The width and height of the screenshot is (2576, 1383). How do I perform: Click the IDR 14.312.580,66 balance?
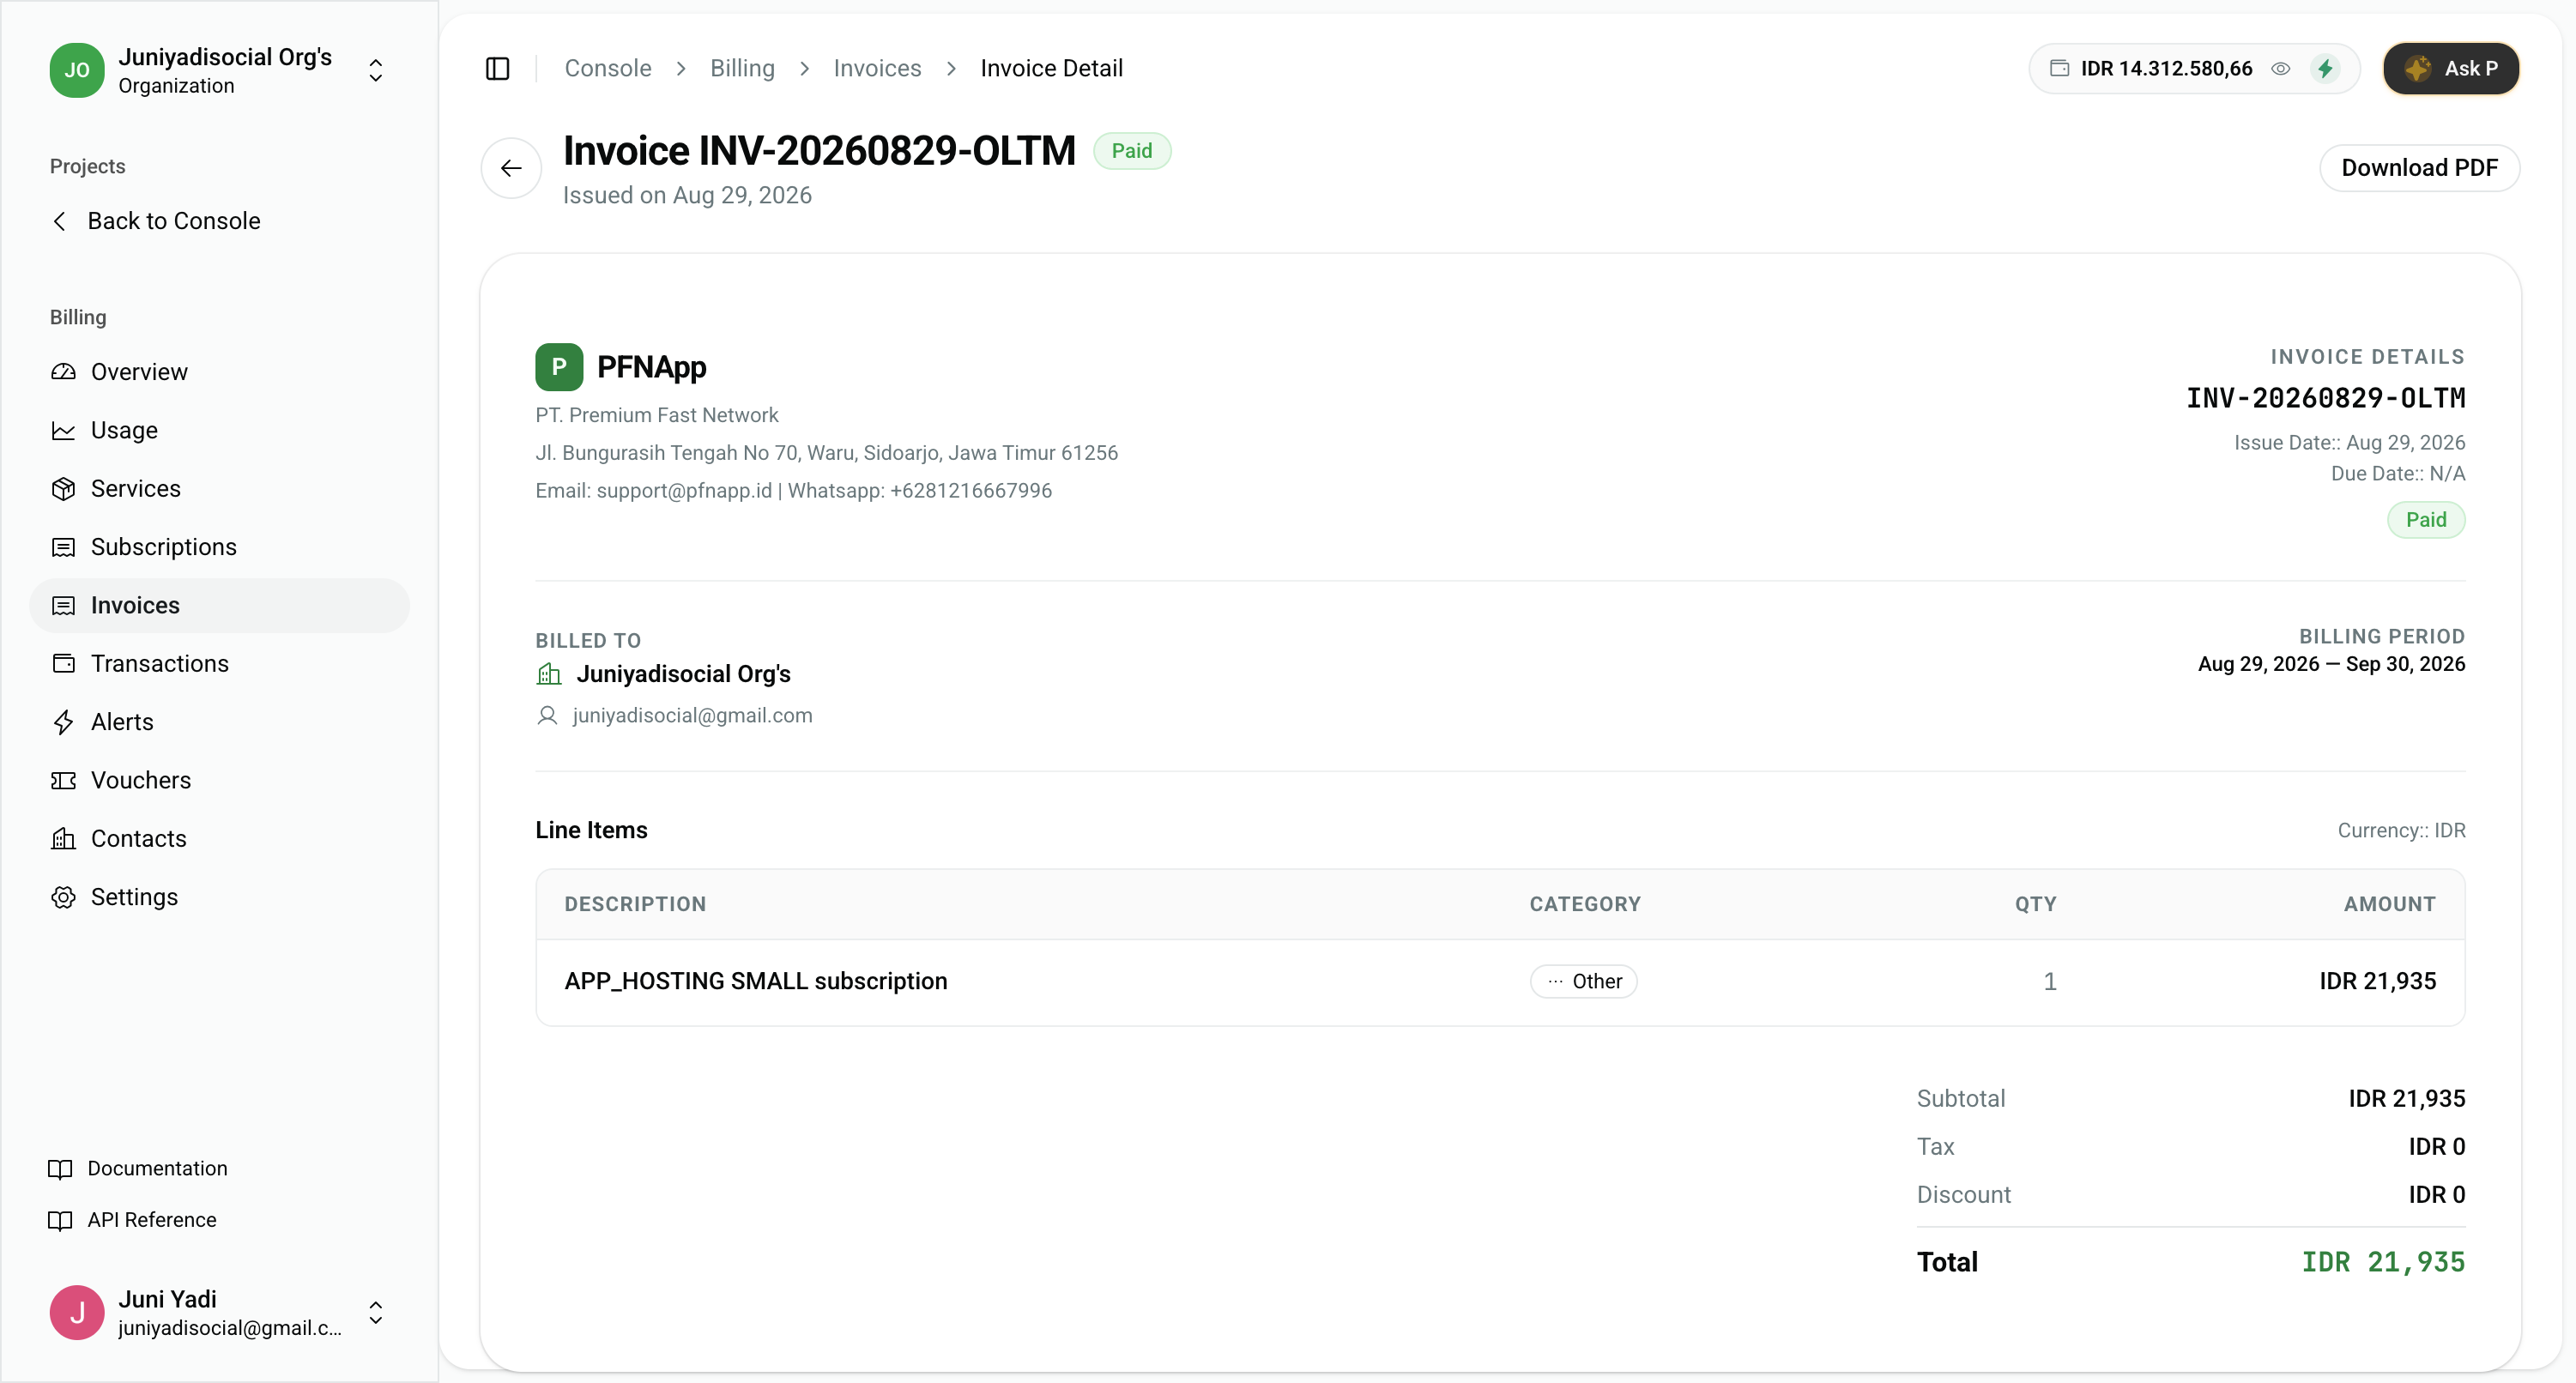click(2166, 68)
